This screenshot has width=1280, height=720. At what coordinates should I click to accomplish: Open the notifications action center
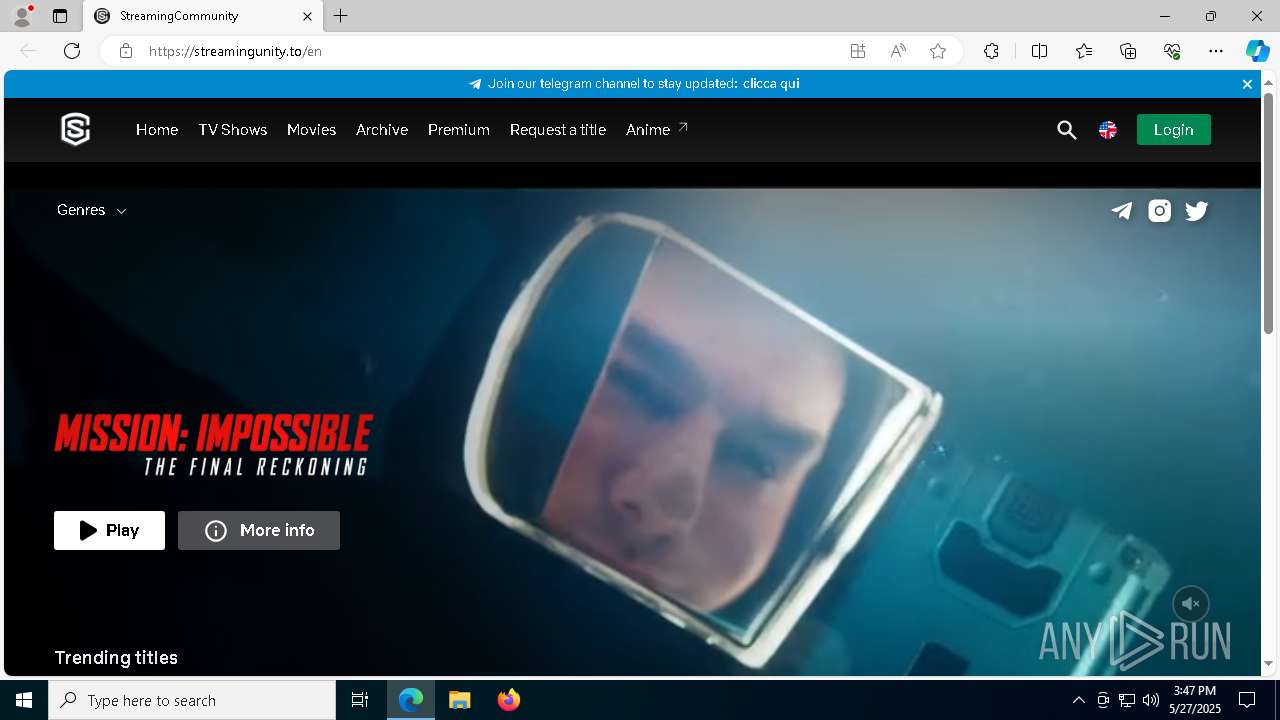click(x=1247, y=700)
